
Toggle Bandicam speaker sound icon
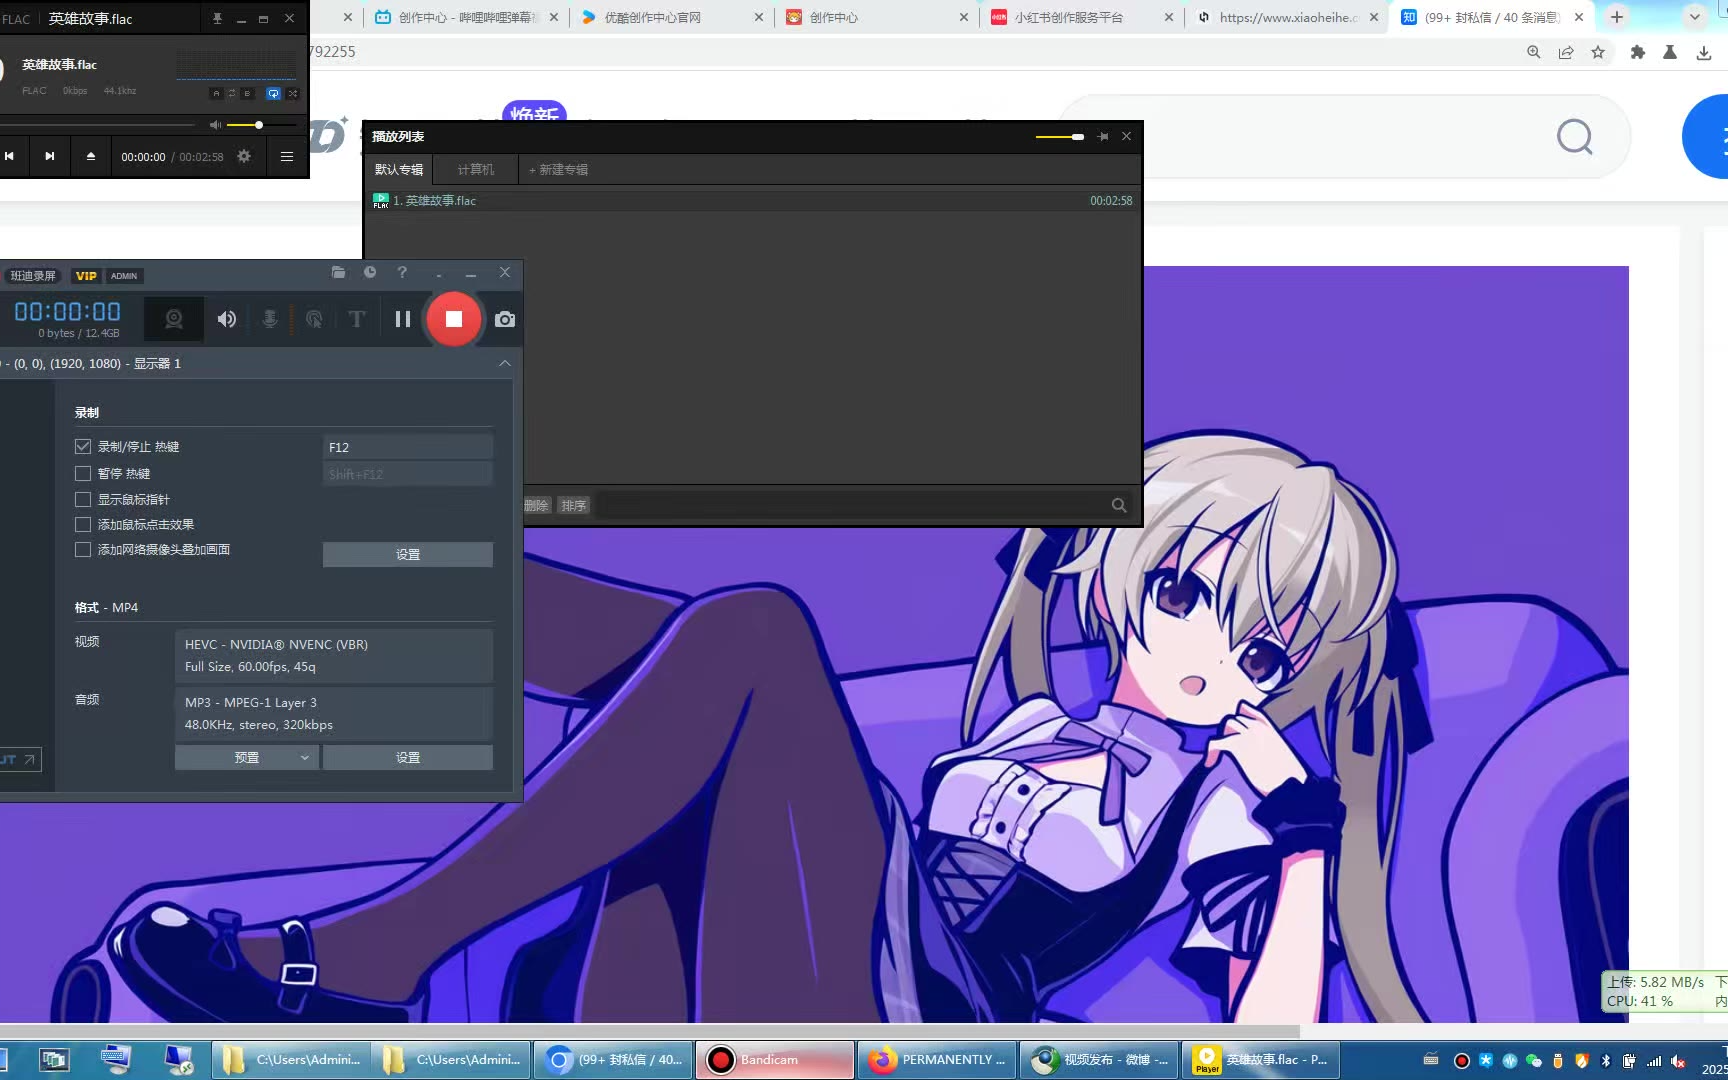point(227,319)
